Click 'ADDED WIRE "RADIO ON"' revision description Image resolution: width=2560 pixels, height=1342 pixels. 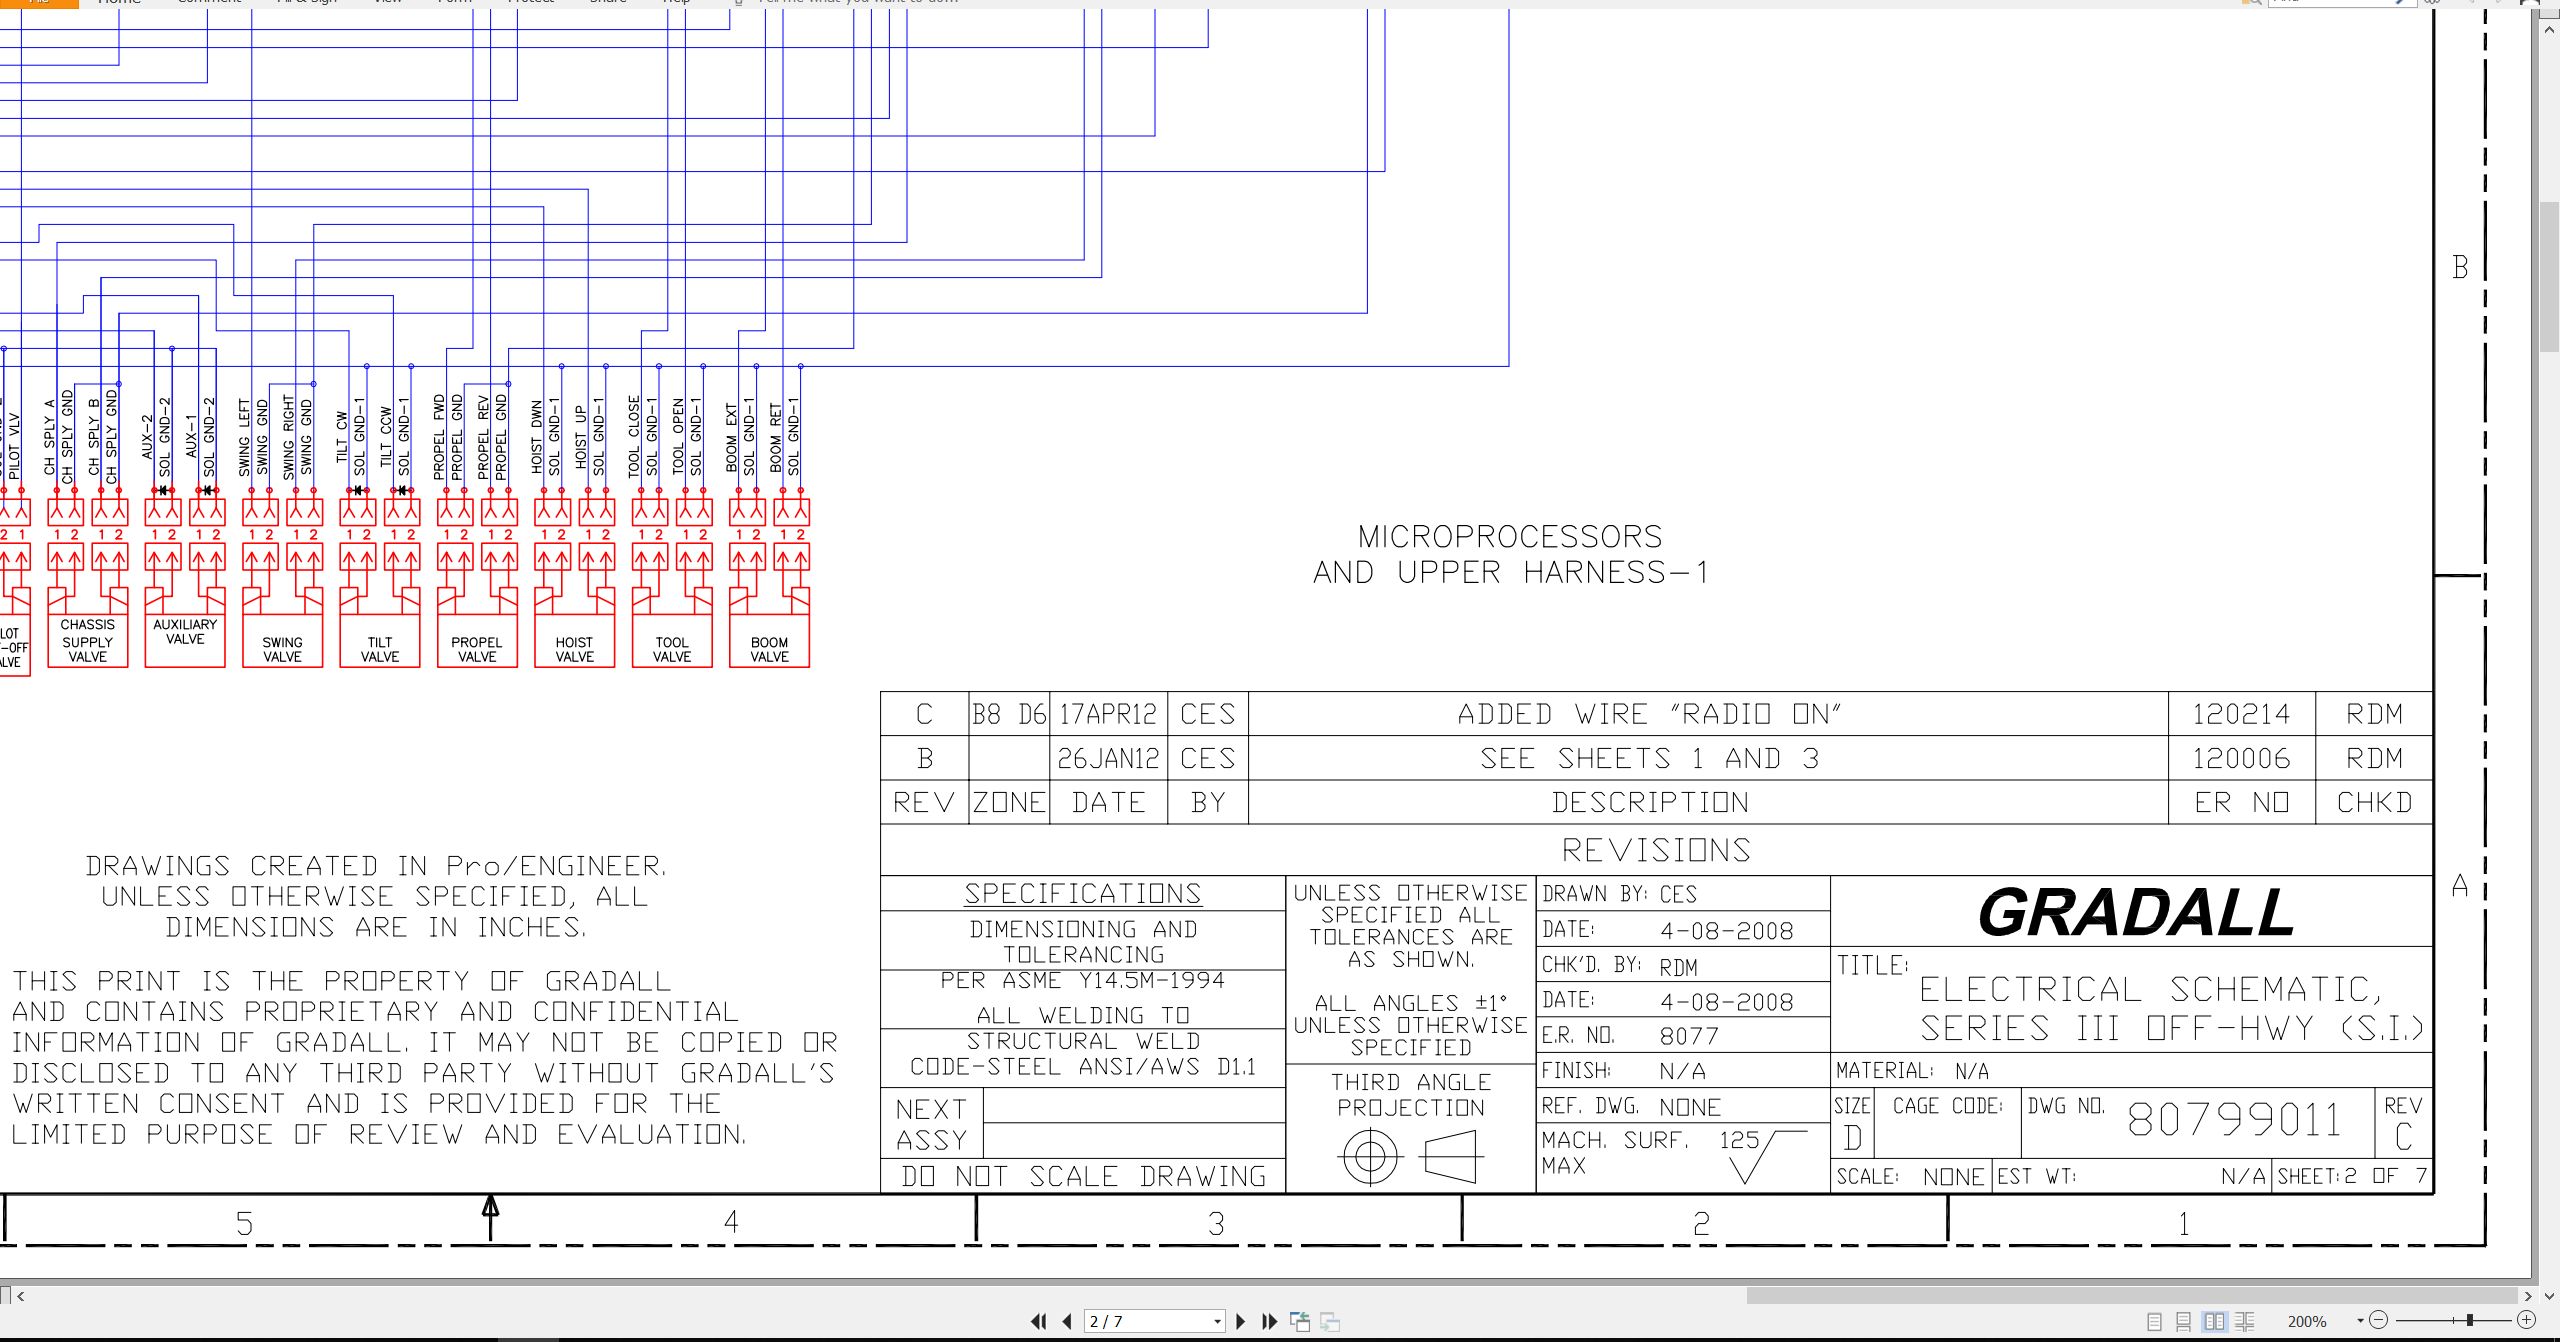point(1649,714)
